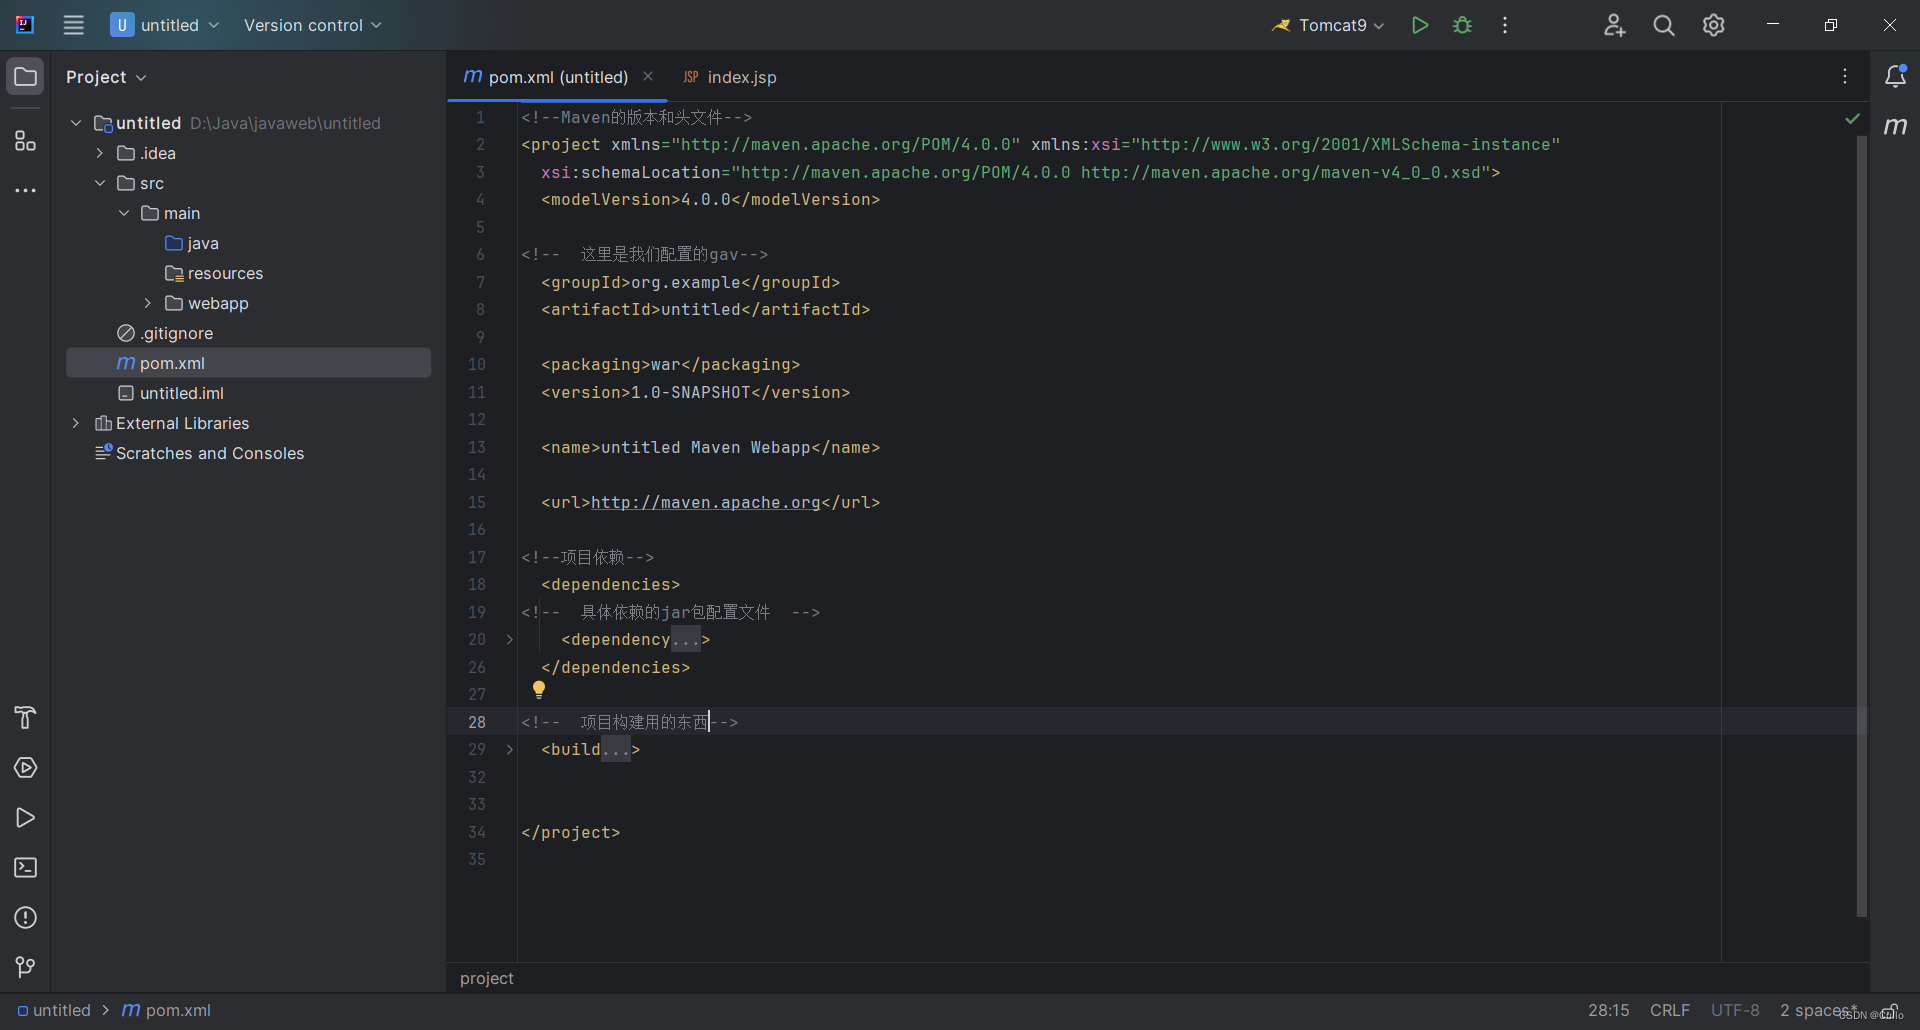Click line number 28 in gutter

(476, 722)
